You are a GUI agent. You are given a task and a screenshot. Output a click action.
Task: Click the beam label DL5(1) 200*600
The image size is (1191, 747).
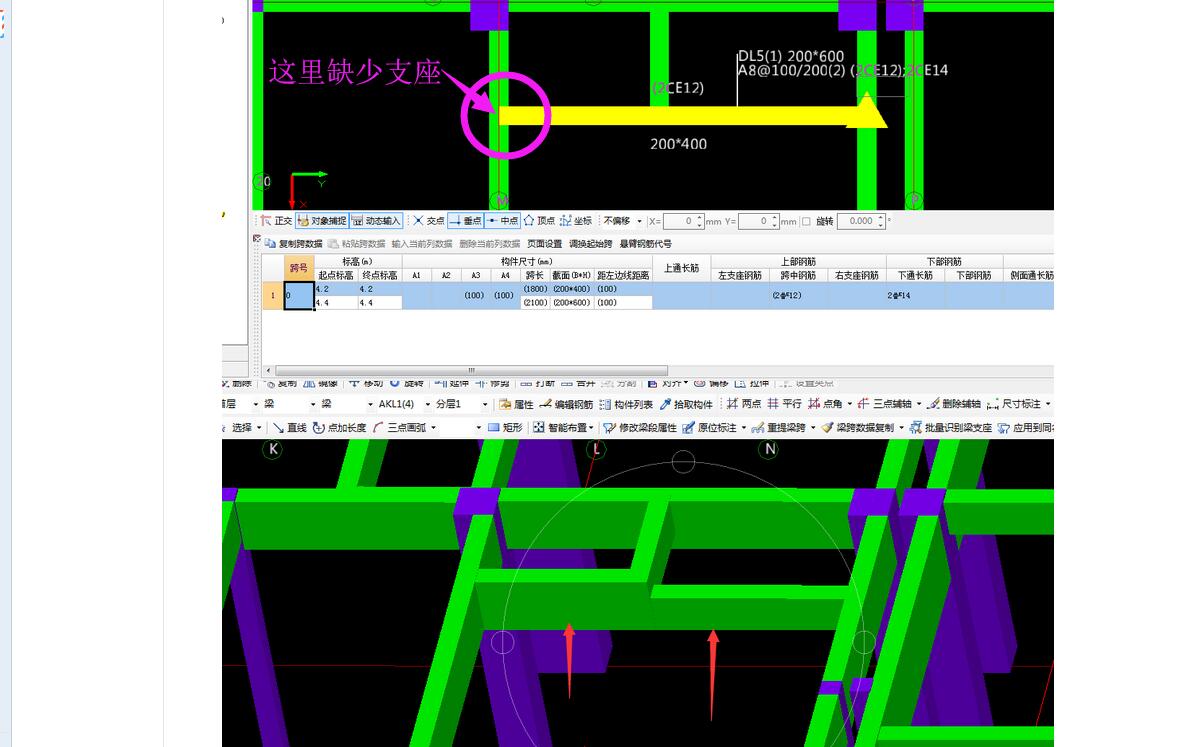tap(791, 56)
